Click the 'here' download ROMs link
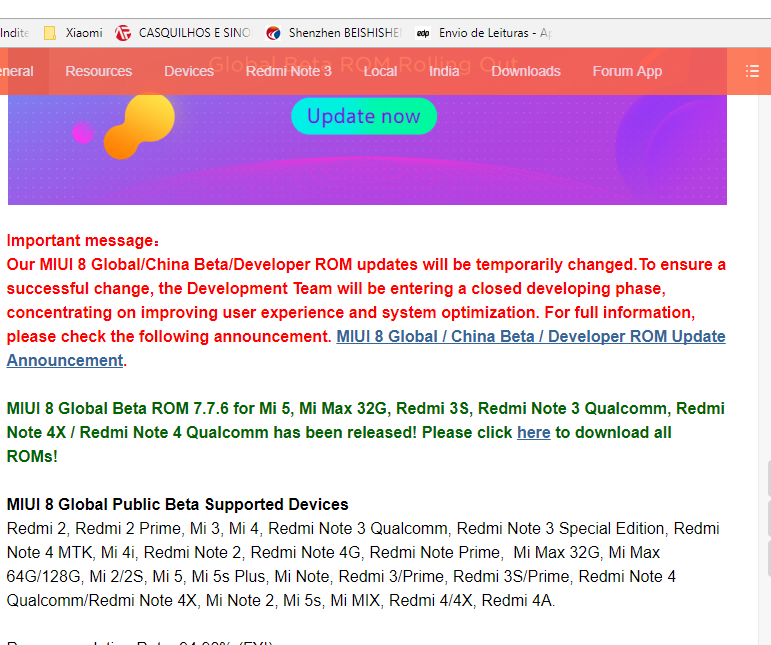The width and height of the screenshot is (771, 645). (533, 433)
